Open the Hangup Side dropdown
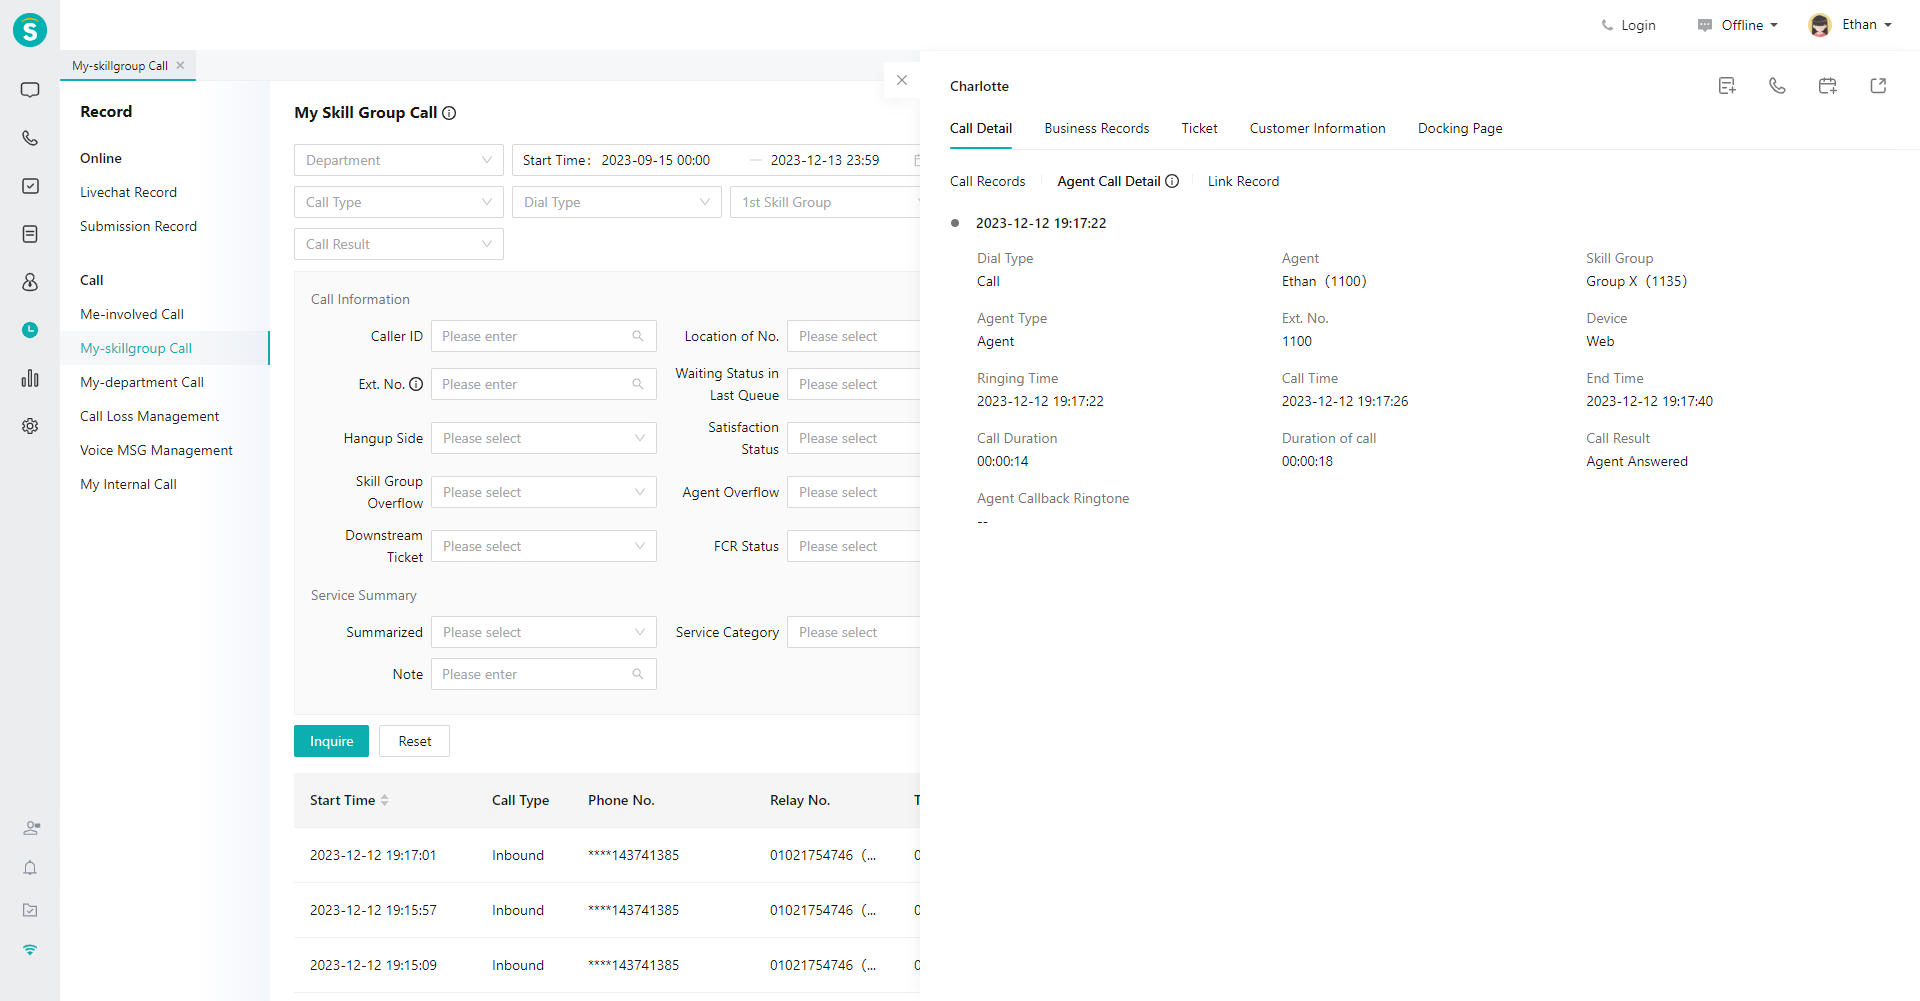Screen dimensions: 1920x1001 [x=544, y=438]
